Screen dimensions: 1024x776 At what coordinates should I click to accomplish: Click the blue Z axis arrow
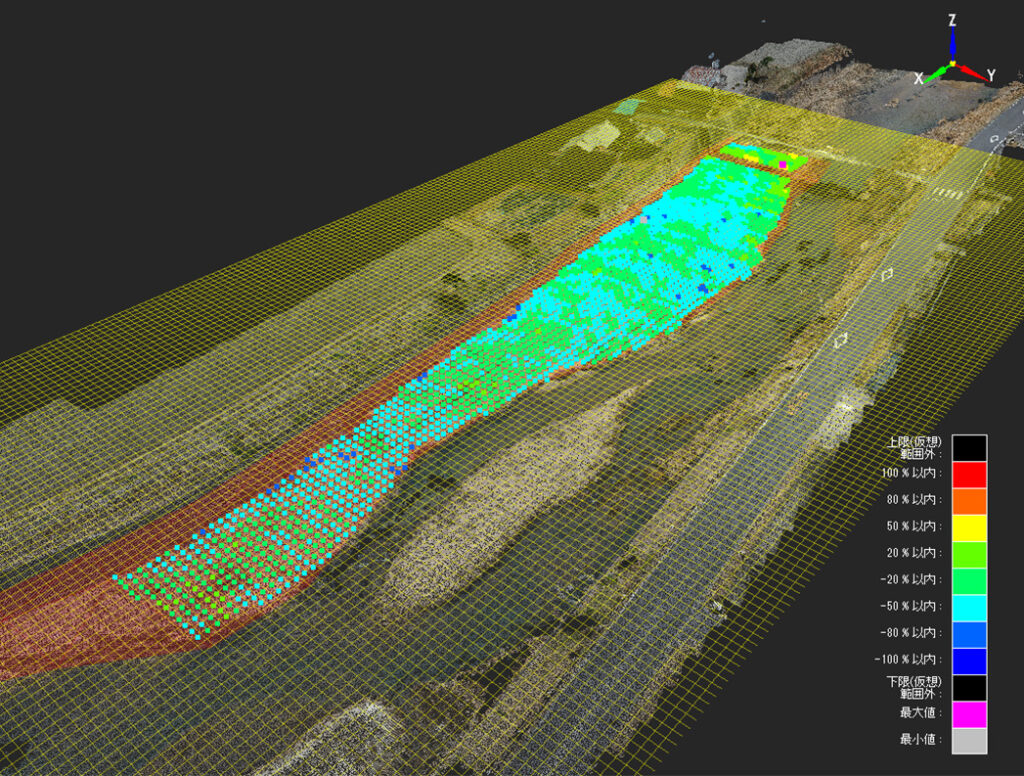(x=953, y=44)
